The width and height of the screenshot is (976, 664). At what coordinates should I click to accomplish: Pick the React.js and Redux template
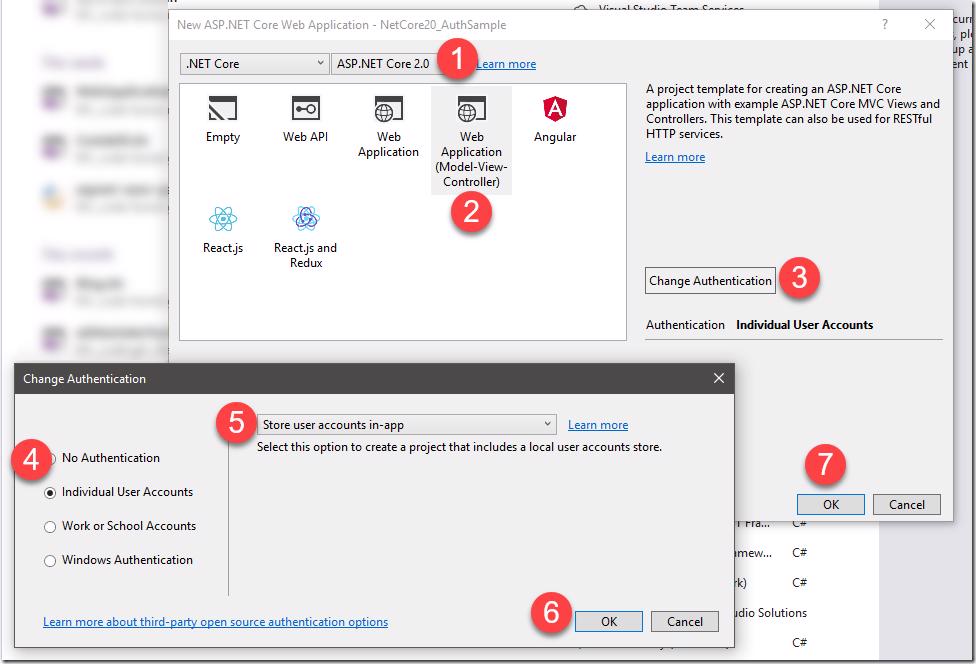(x=305, y=237)
